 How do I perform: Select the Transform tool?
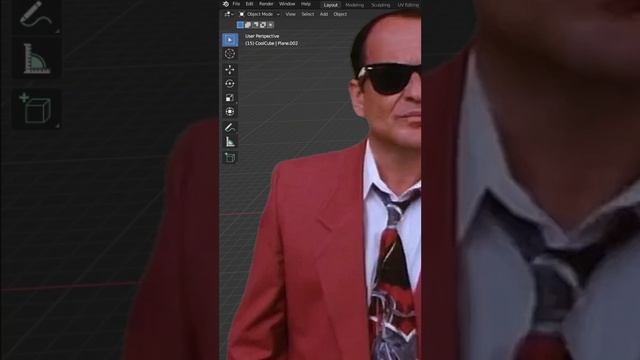[230, 112]
